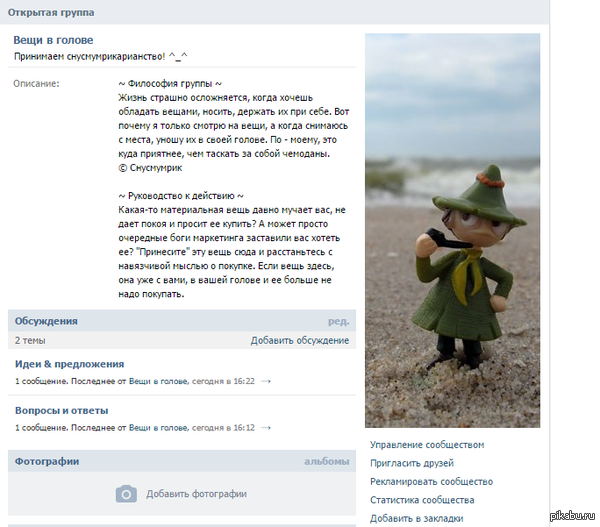Click arrow icon next to Идеи & предложения message
This screenshot has width=600, height=527.
tap(266, 381)
